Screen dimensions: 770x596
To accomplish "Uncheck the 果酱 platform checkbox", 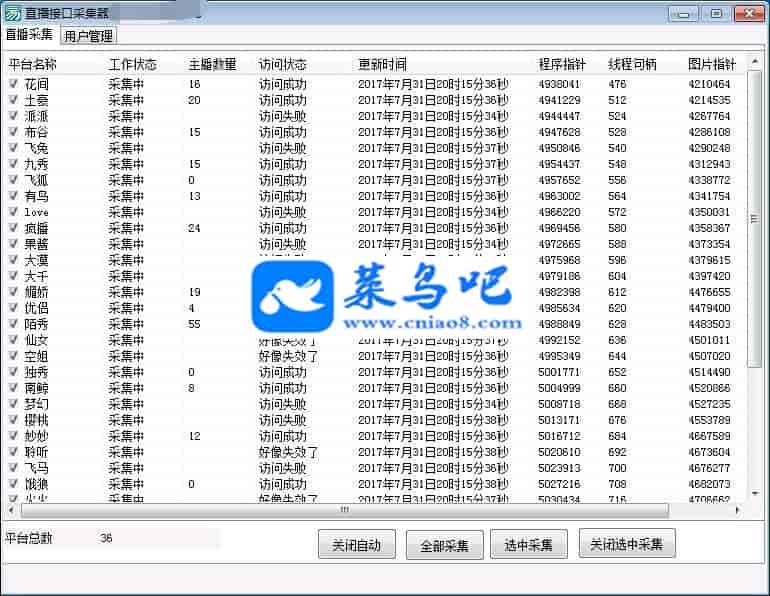I will click(x=13, y=244).
